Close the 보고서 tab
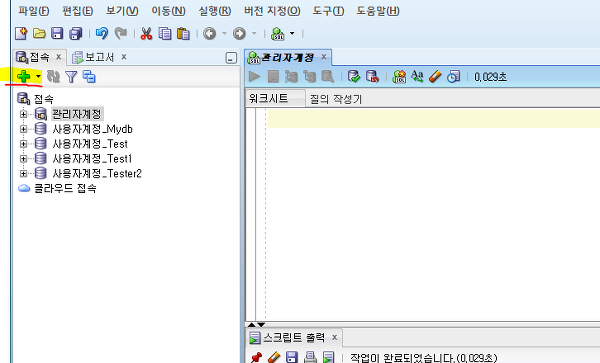The width and height of the screenshot is (600, 363). pyautogui.click(x=124, y=57)
